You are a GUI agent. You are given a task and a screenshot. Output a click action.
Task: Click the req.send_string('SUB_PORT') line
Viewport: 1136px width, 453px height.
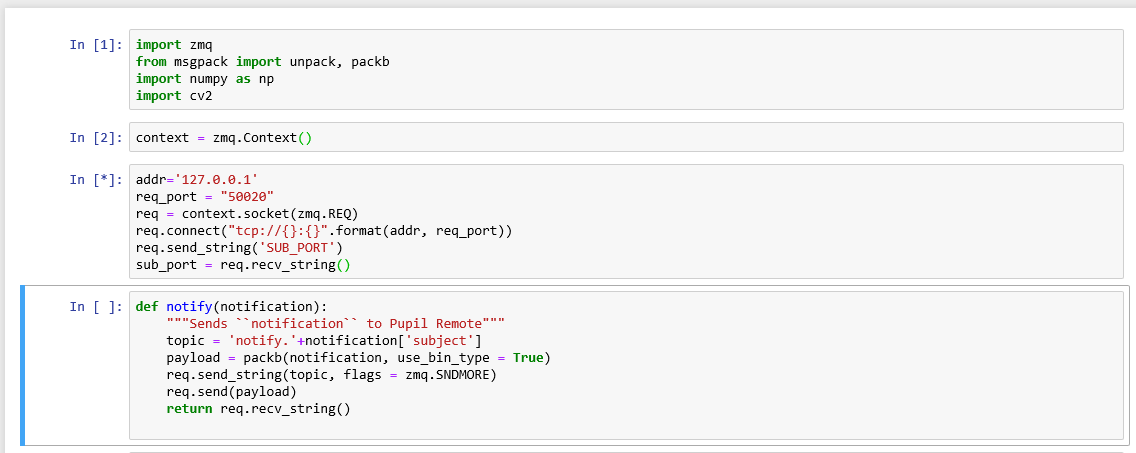239,248
